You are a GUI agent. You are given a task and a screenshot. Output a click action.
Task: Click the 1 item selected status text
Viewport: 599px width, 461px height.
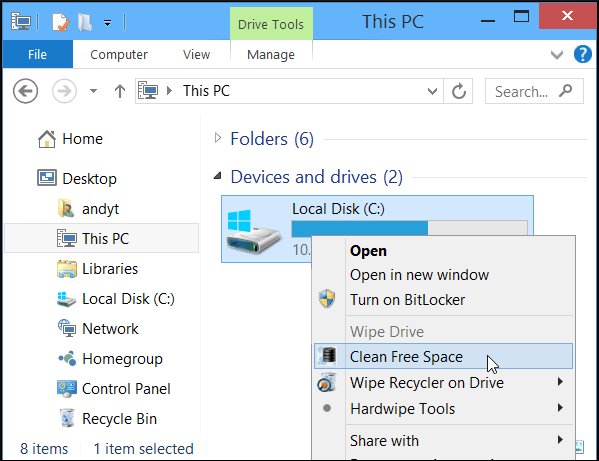[144, 449]
